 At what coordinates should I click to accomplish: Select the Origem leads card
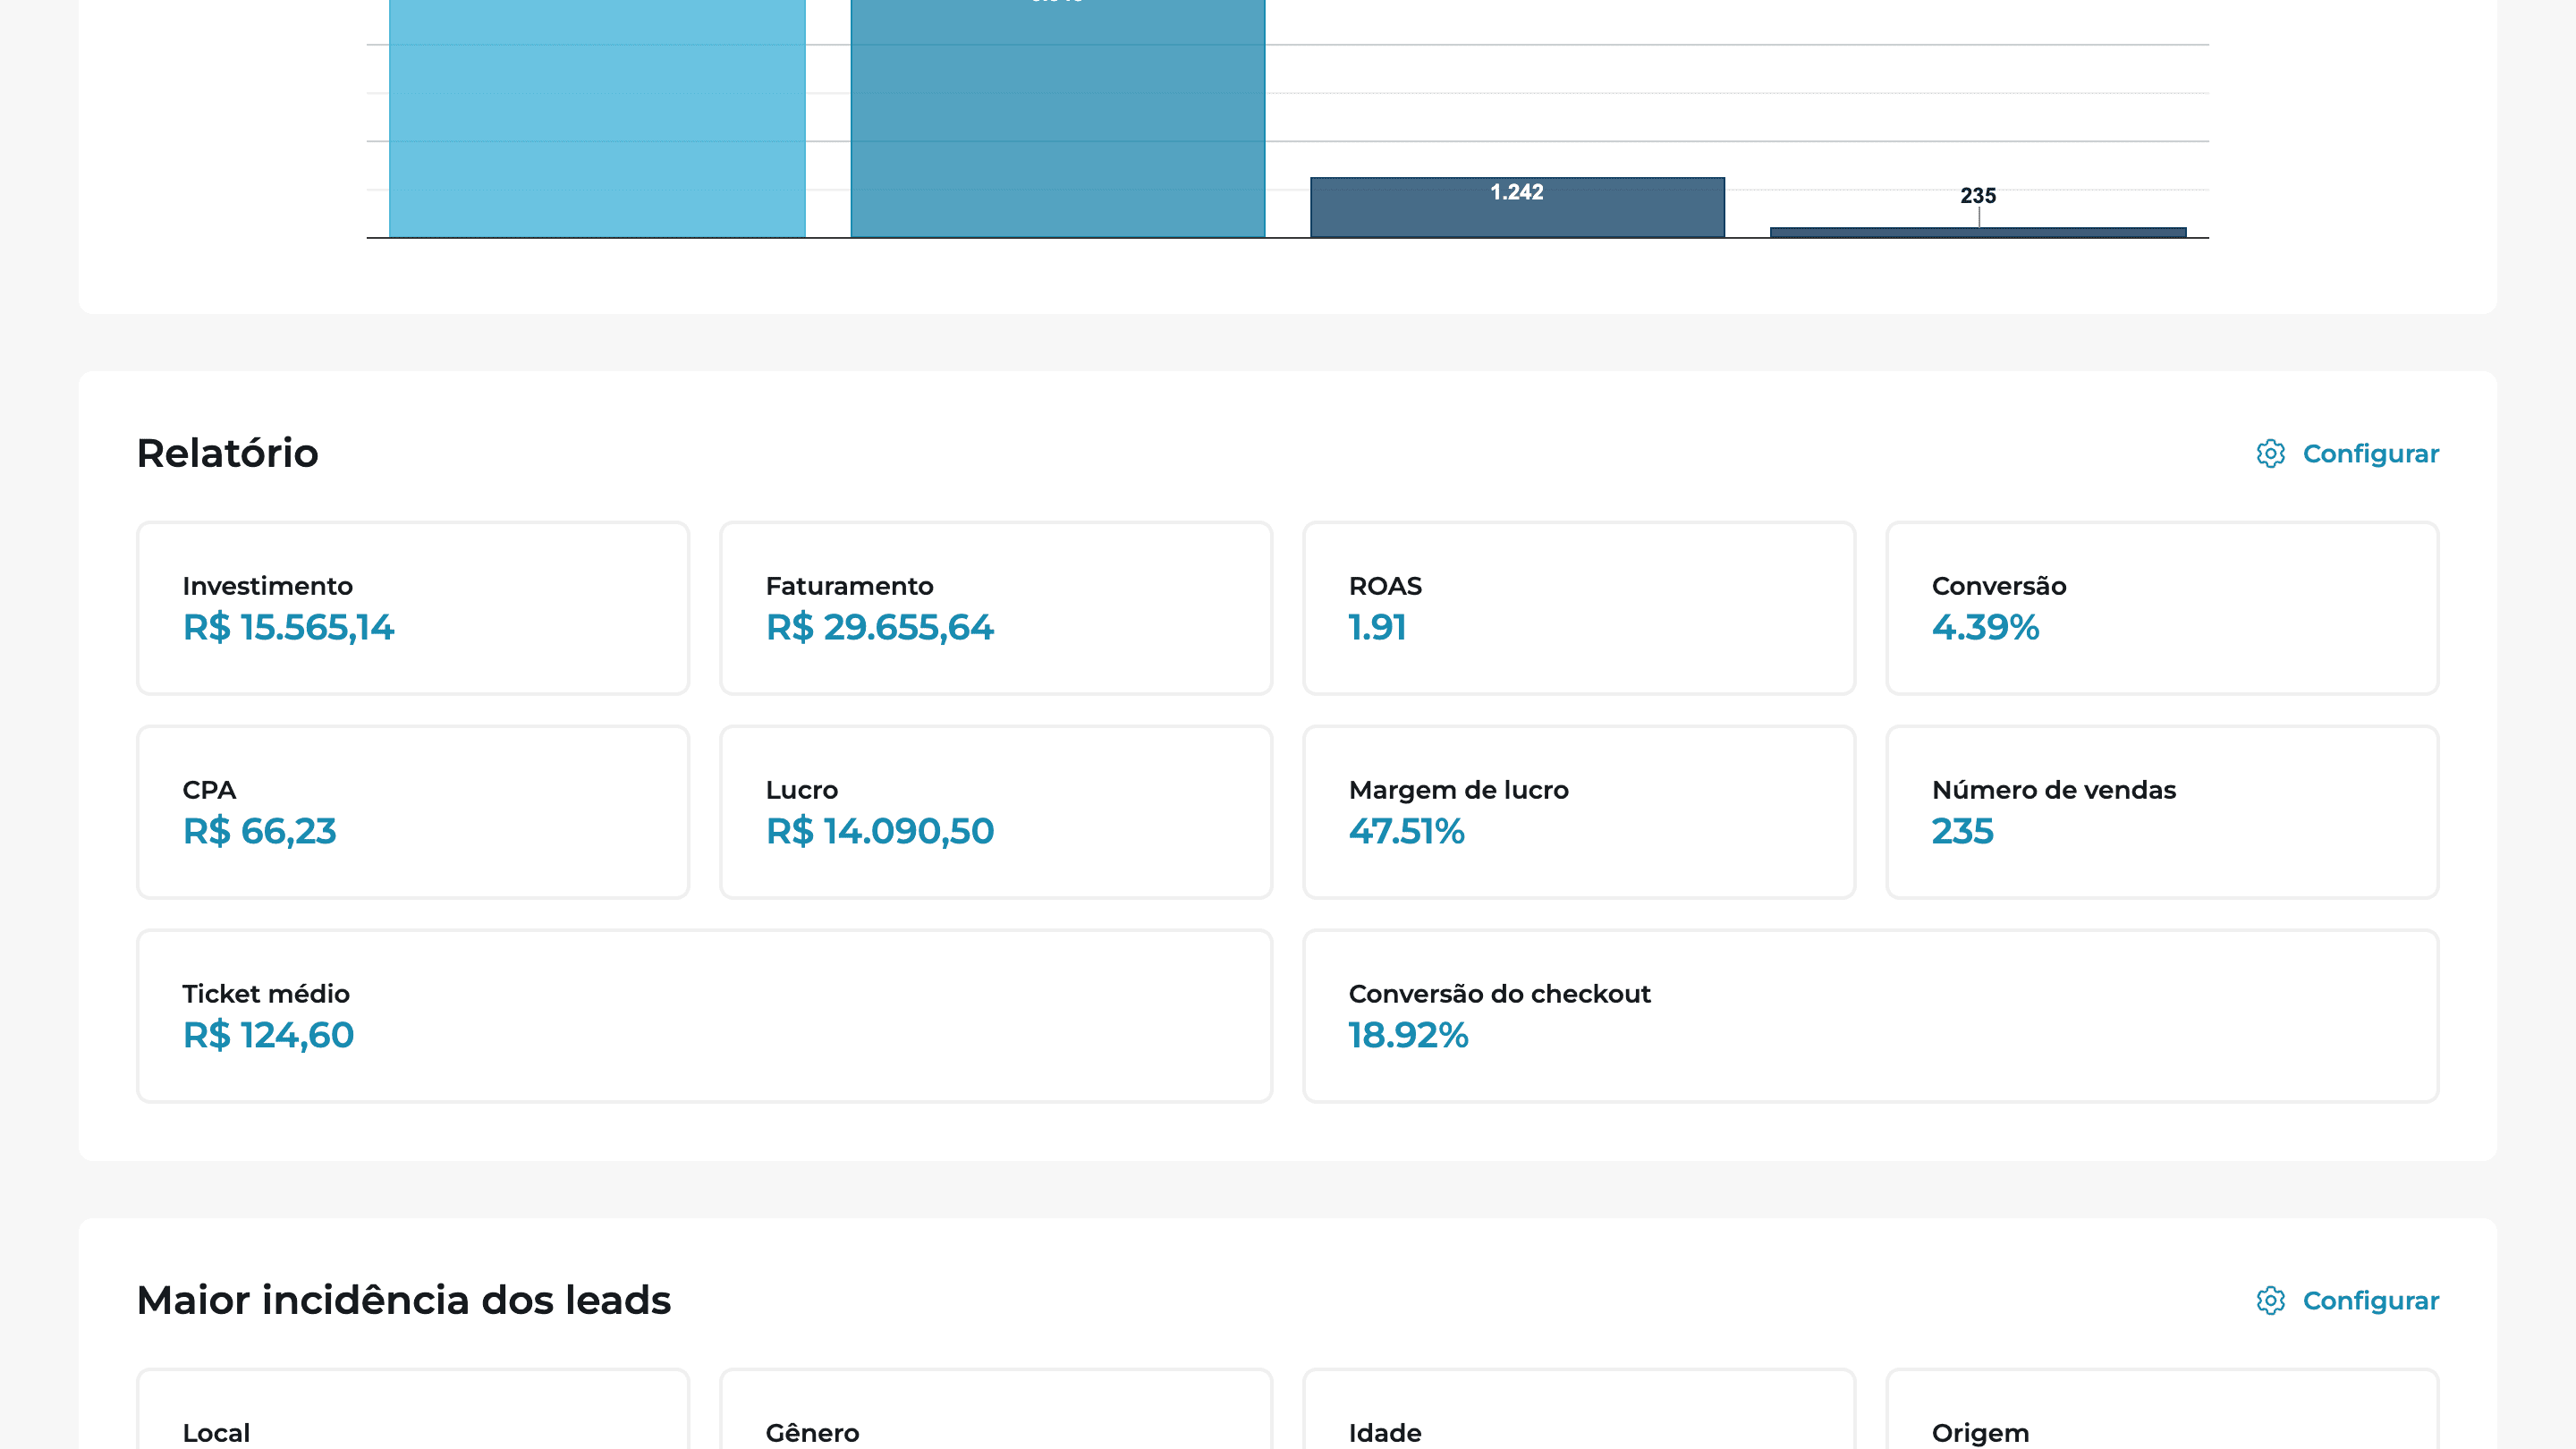2161,1420
